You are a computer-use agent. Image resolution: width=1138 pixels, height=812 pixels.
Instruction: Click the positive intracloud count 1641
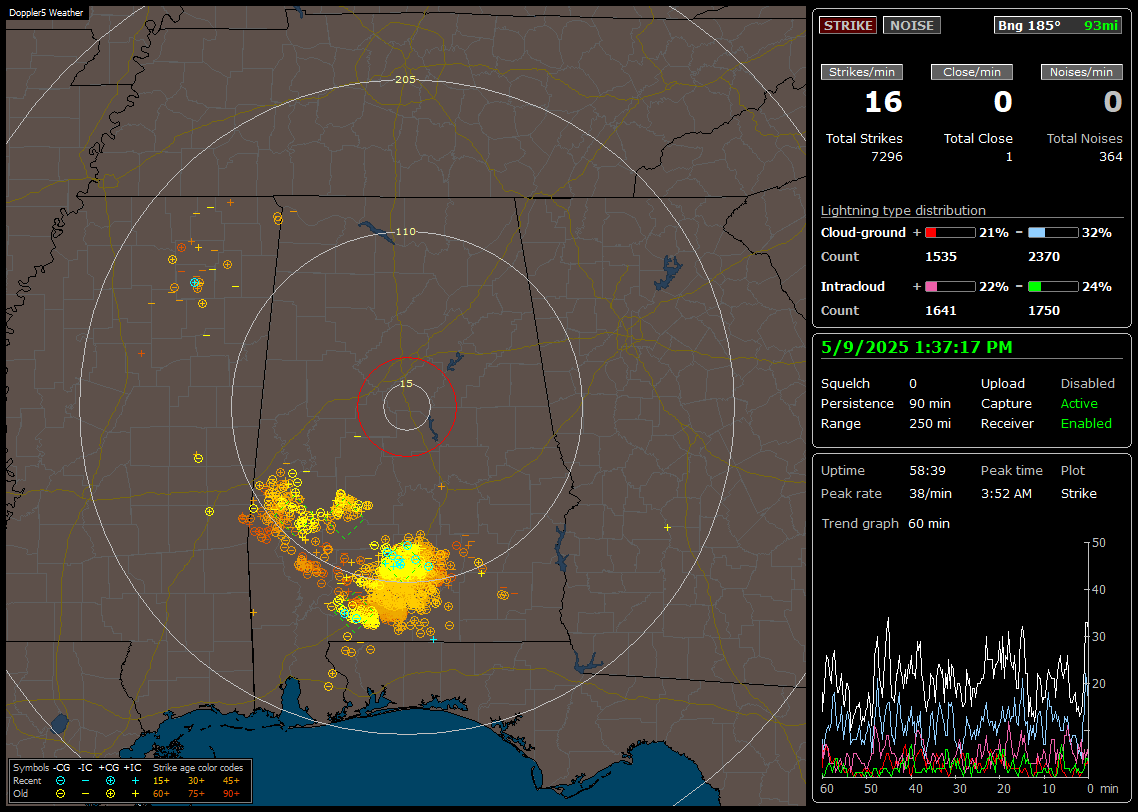coord(941,311)
